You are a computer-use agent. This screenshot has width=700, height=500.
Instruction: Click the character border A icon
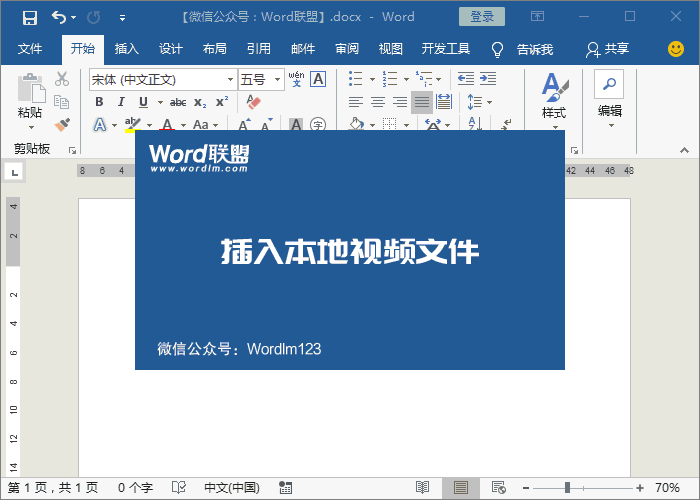318,79
